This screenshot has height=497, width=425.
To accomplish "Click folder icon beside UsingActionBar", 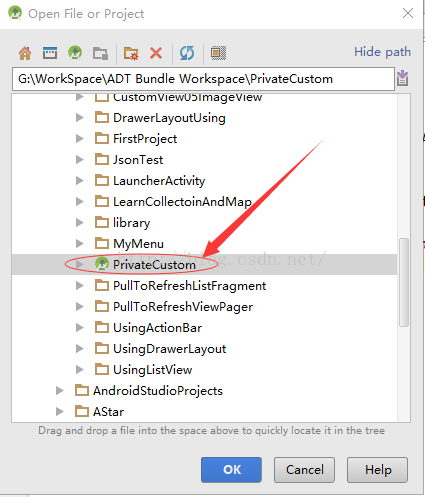I will pos(102,327).
